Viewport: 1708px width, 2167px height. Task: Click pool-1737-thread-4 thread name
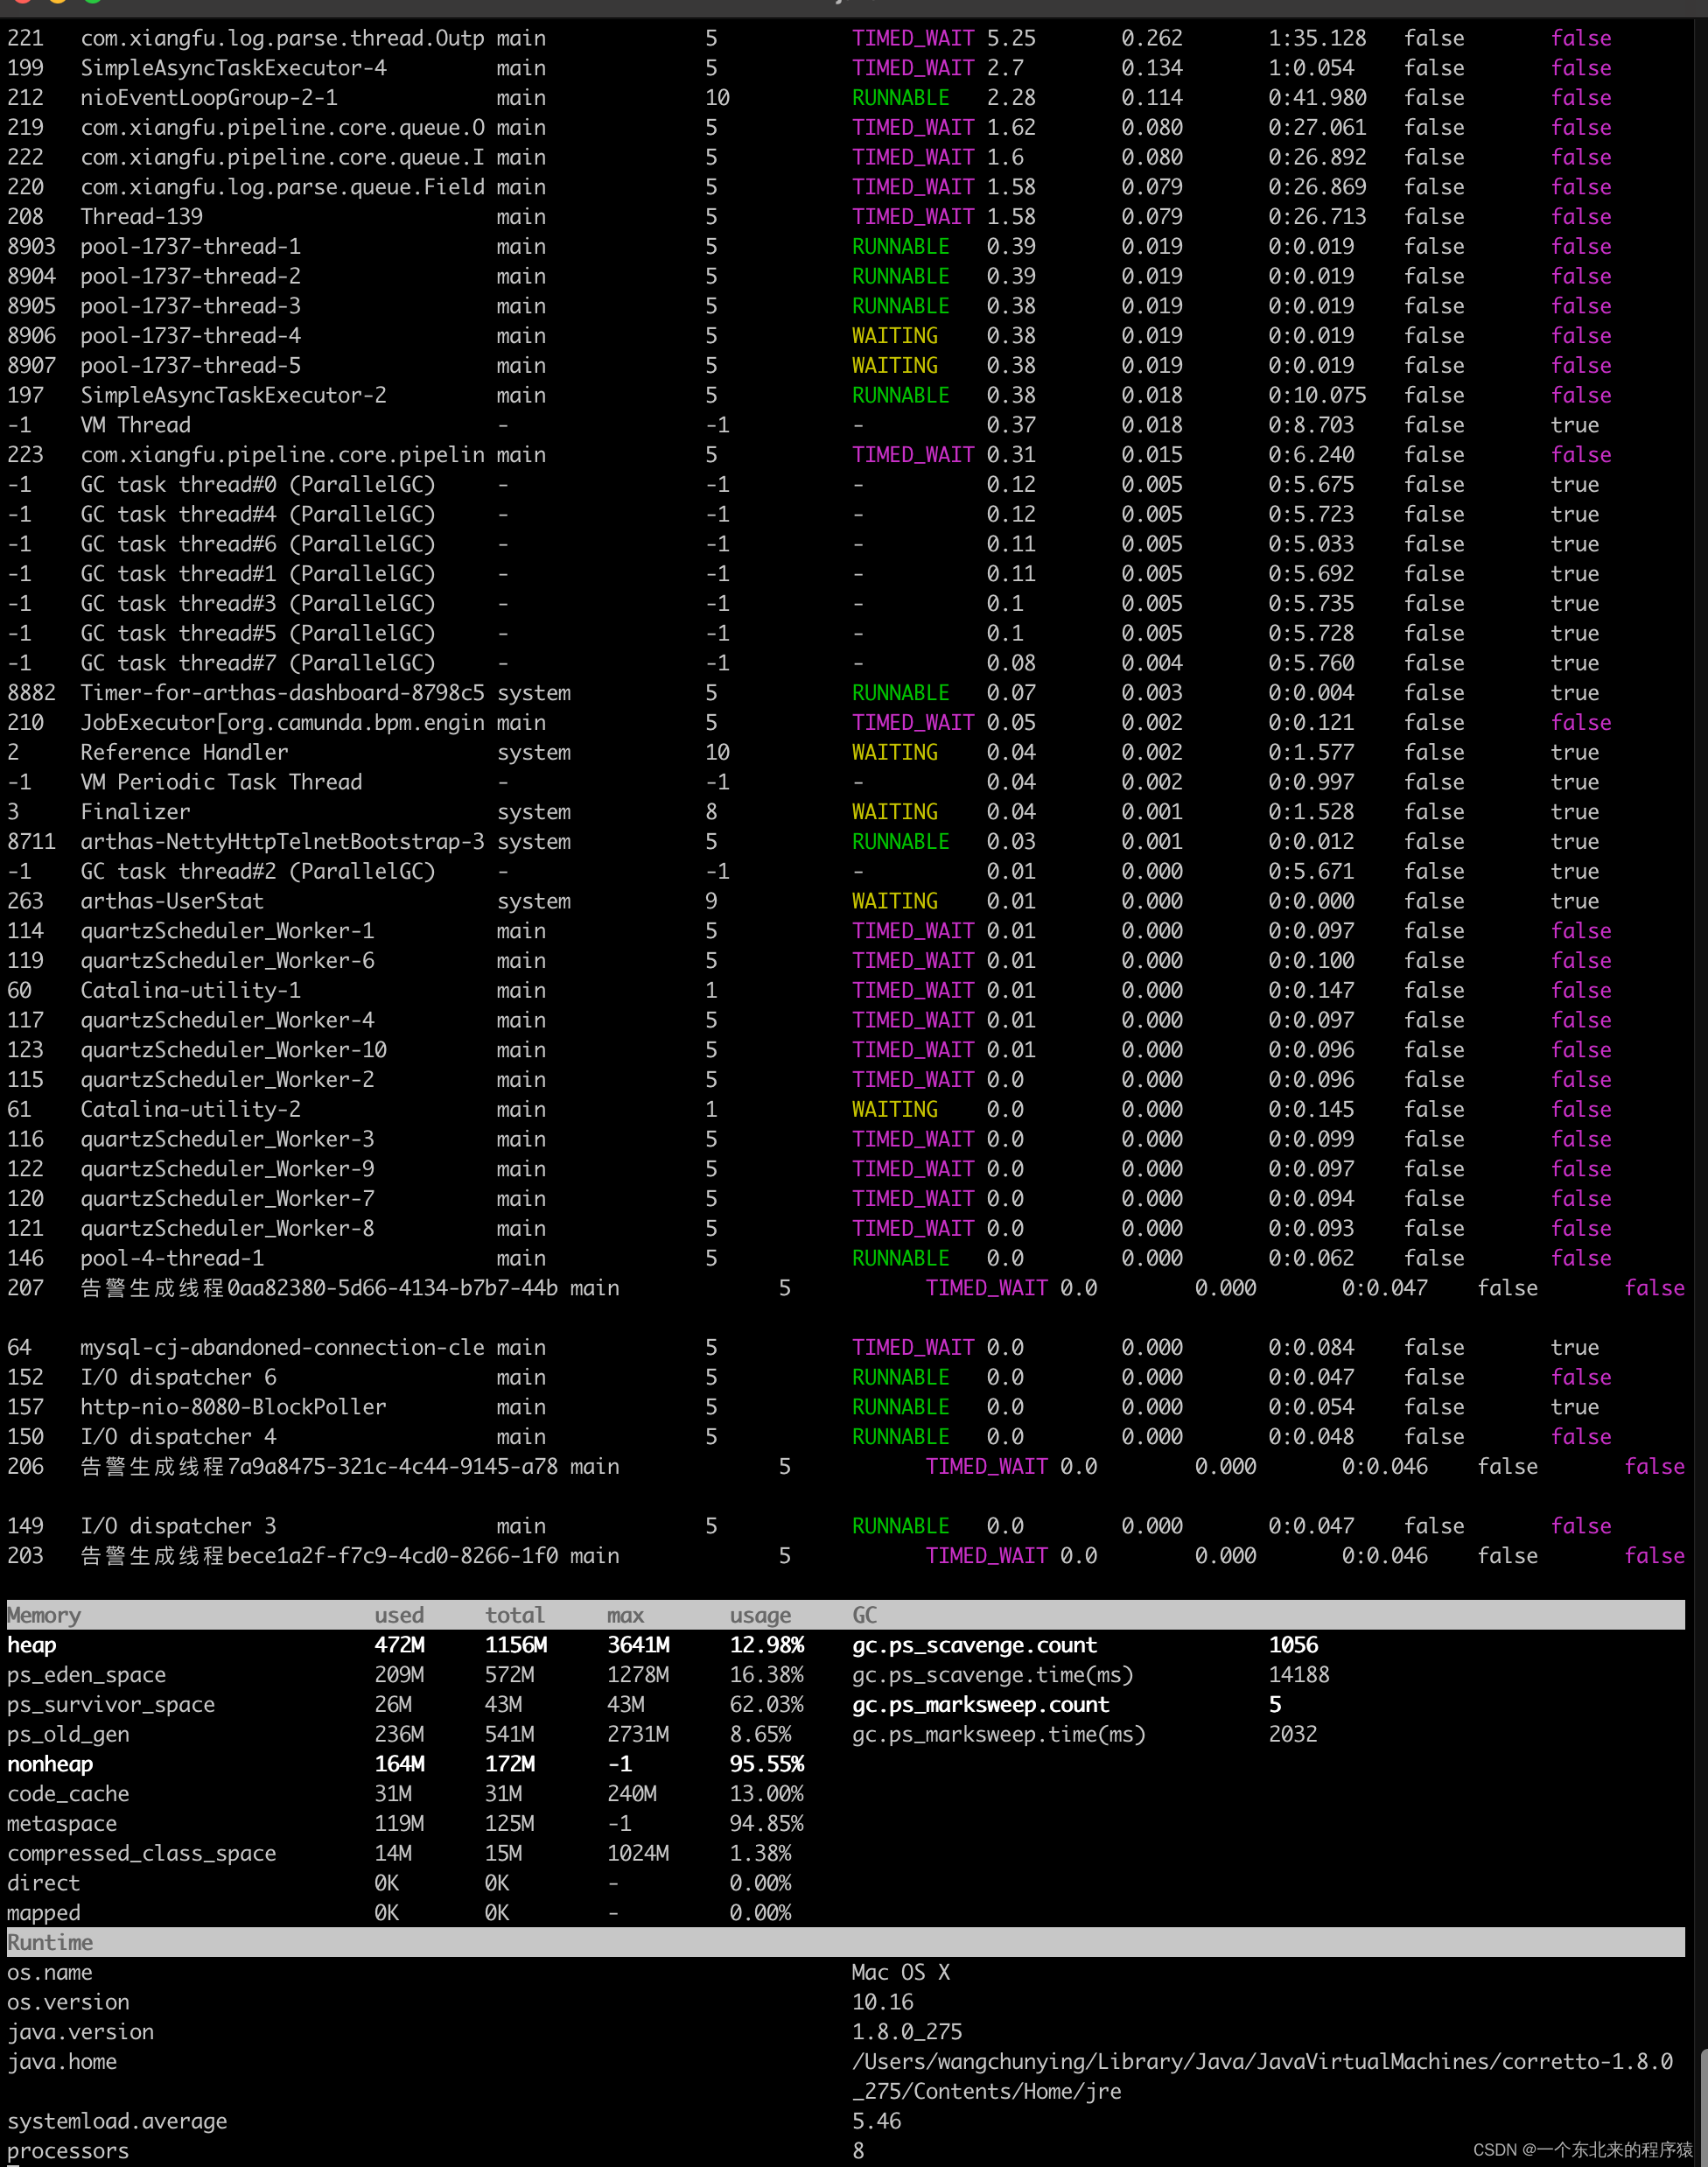tap(190, 336)
